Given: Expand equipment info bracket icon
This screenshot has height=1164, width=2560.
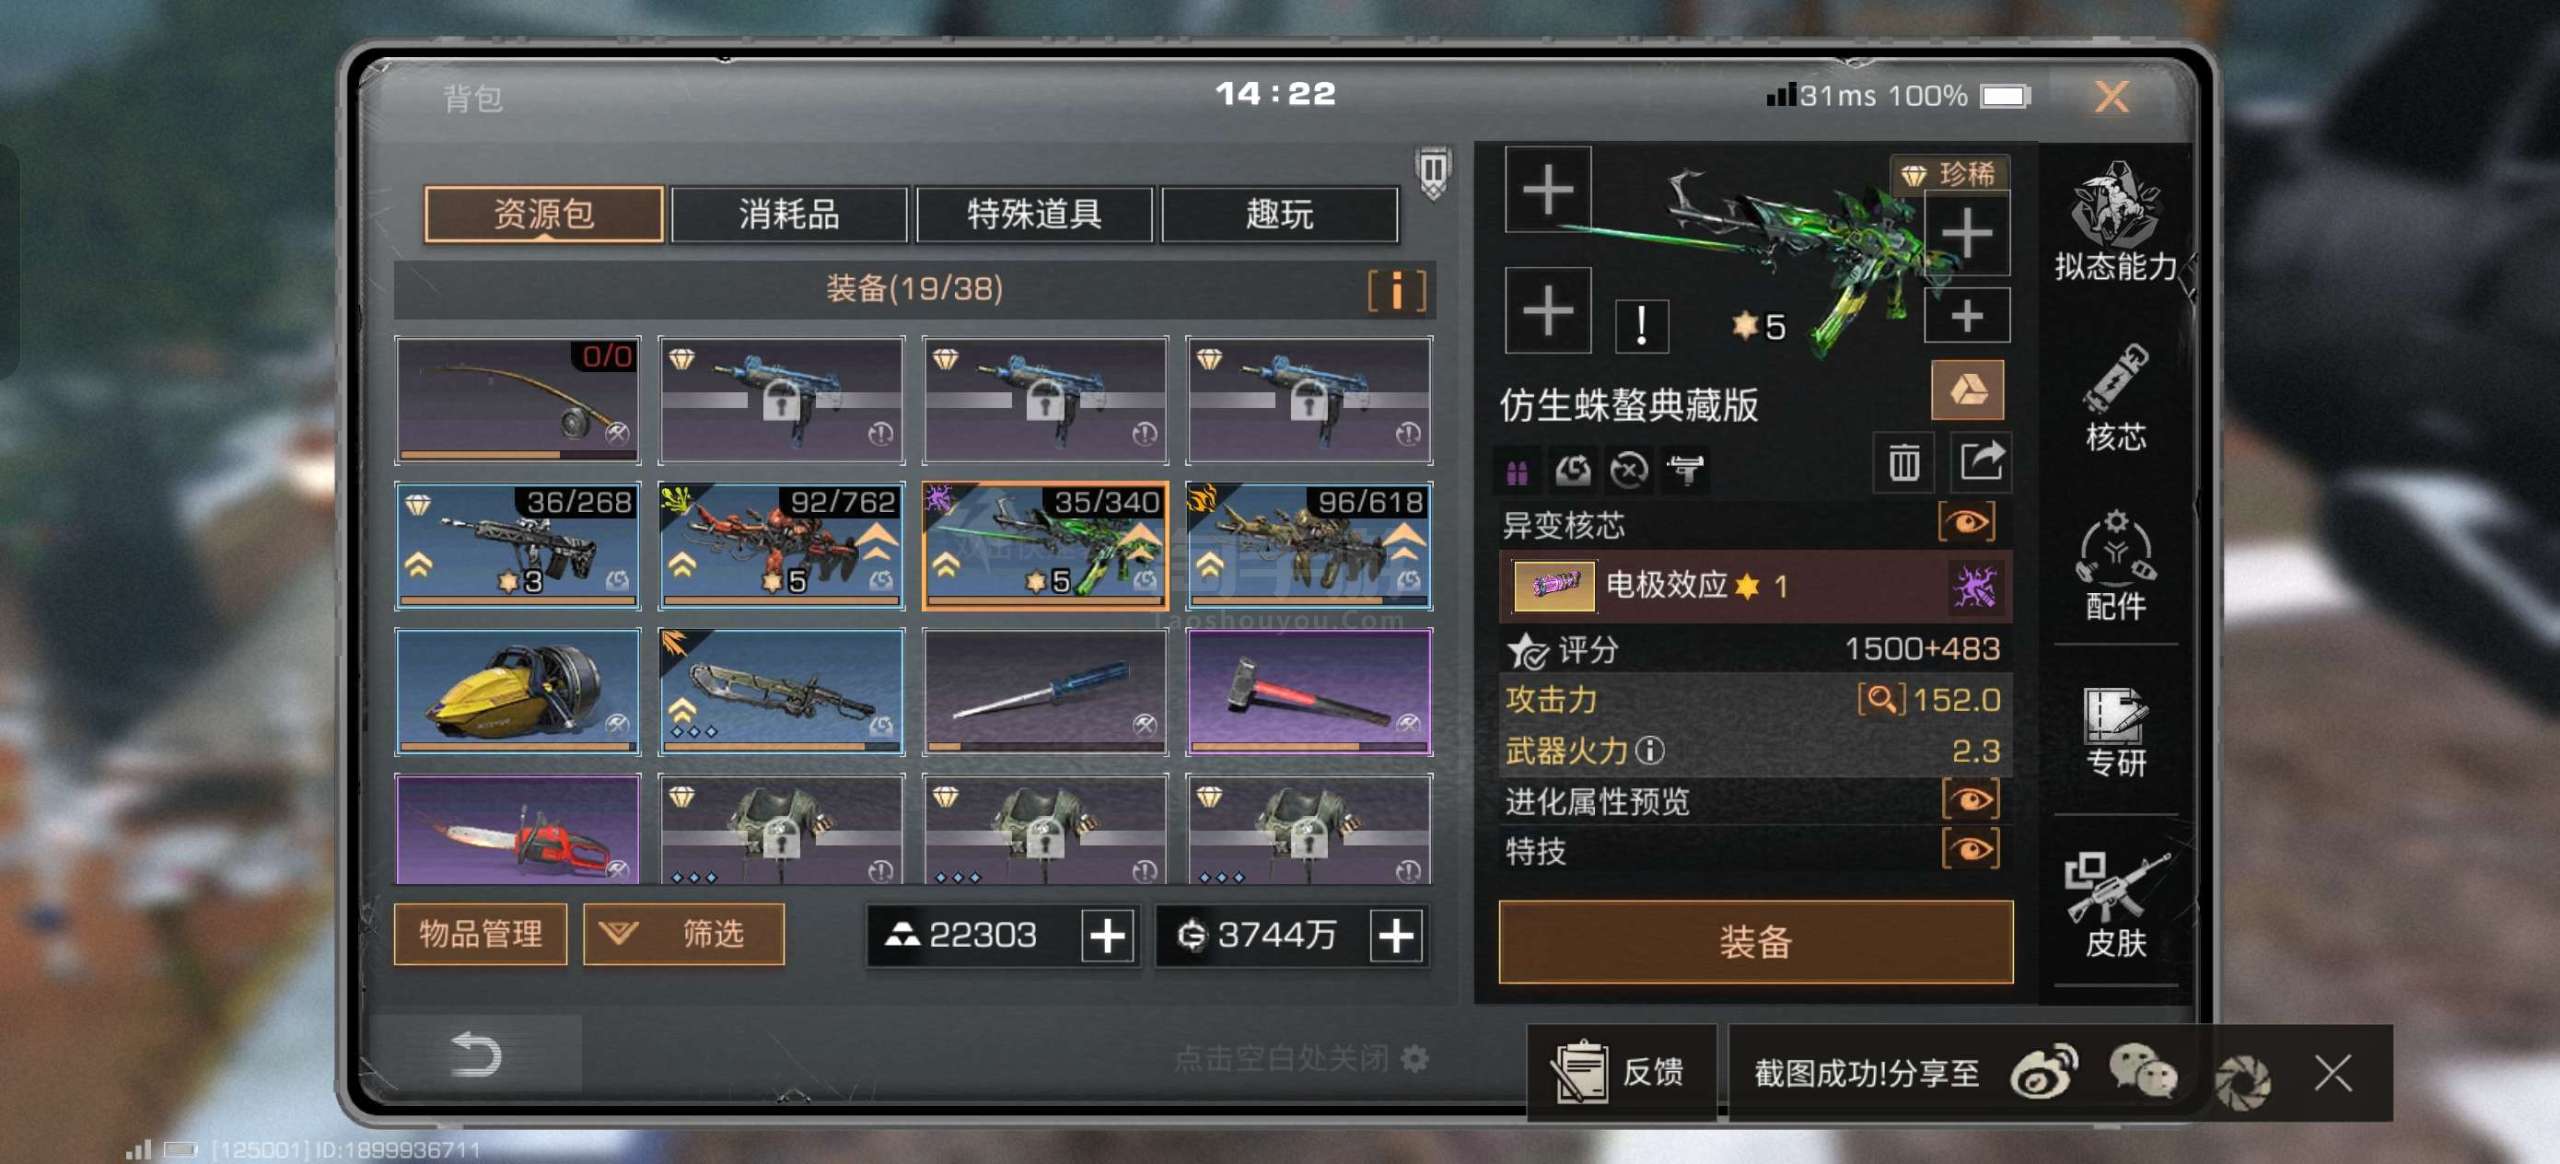Looking at the screenshot, I should [x=1396, y=291].
